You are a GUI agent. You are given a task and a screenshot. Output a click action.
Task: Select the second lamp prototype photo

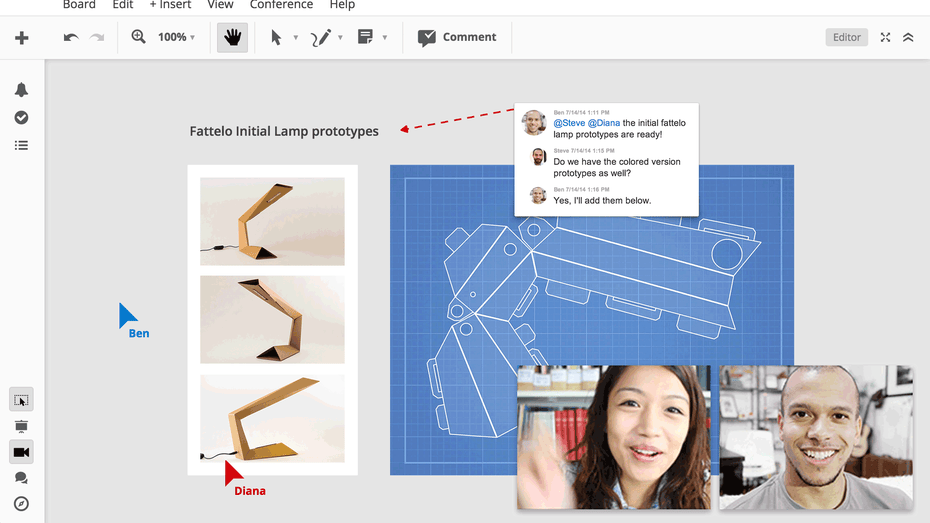click(272, 319)
